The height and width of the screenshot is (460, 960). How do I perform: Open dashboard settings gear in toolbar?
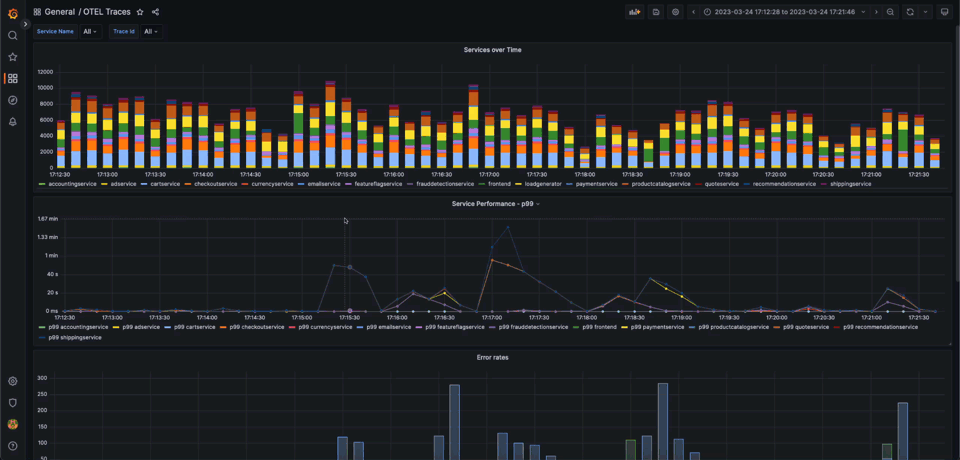coord(676,12)
